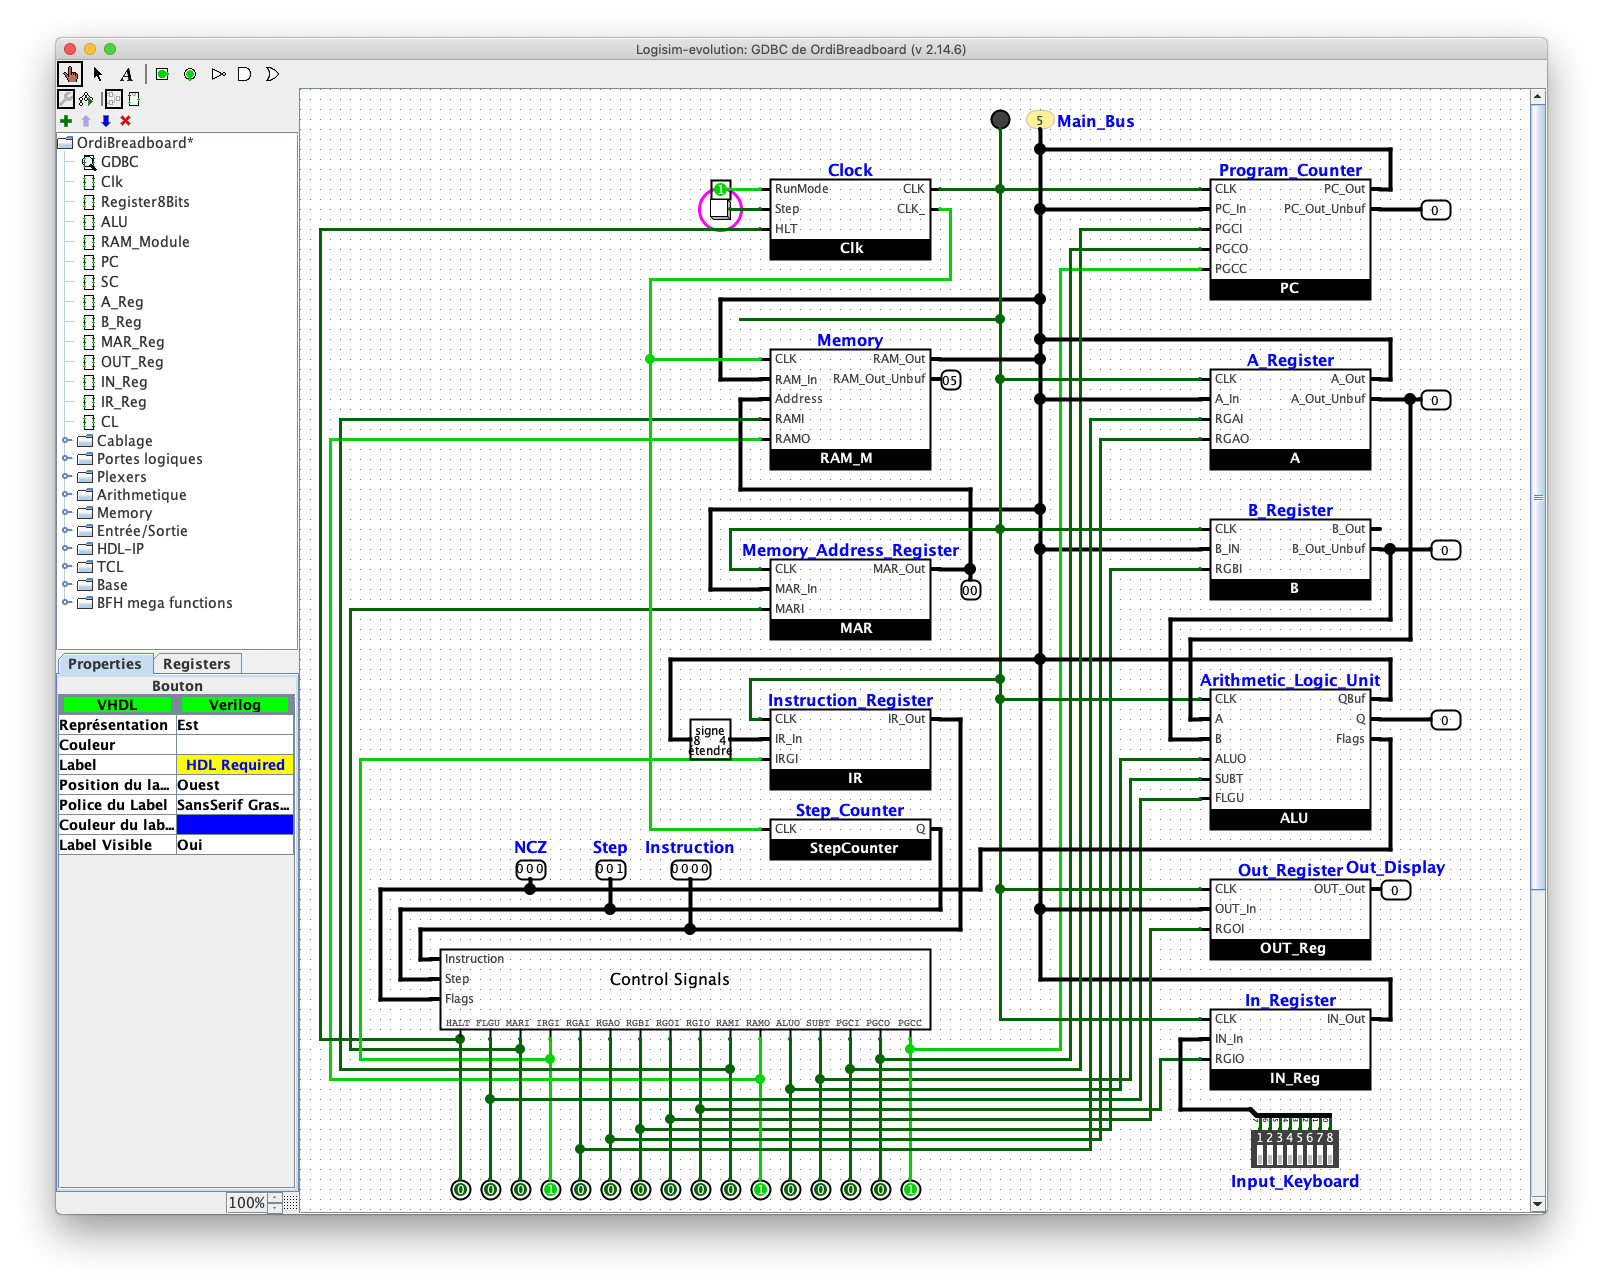
Task: Click the blue Couleur du label color swatch
Action: click(x=234, y=824)
